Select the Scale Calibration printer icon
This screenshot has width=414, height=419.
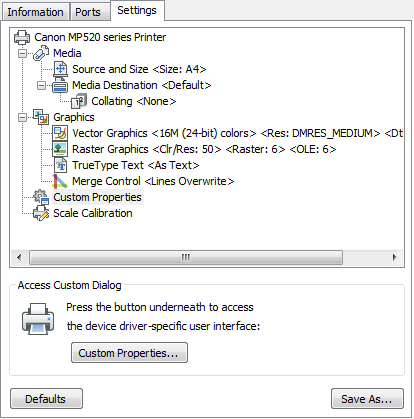click(41, 213)
